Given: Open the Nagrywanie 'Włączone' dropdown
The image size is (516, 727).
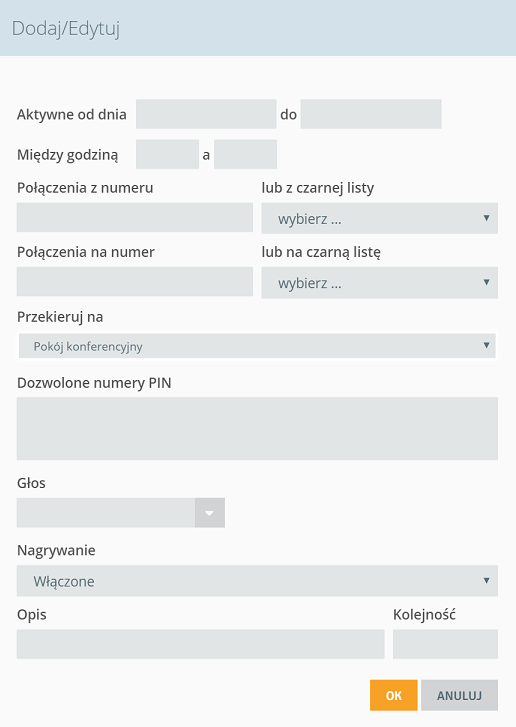Looking at the screenshot, I should [x=257, y=580].
